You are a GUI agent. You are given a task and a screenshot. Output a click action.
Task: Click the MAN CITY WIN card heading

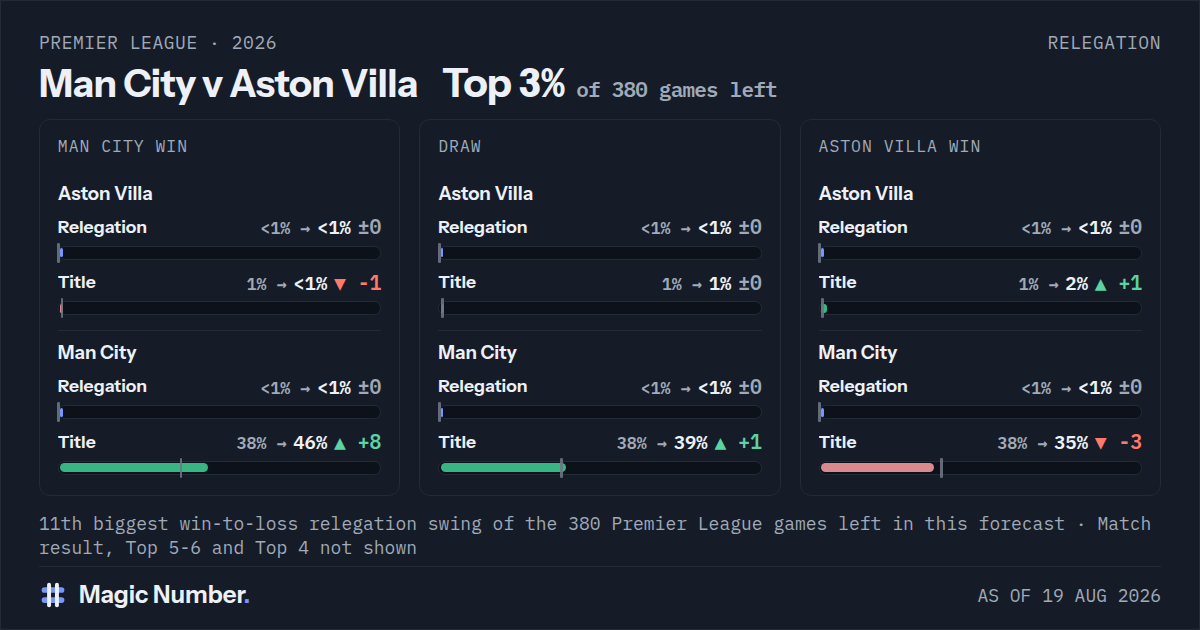point(123,146)
